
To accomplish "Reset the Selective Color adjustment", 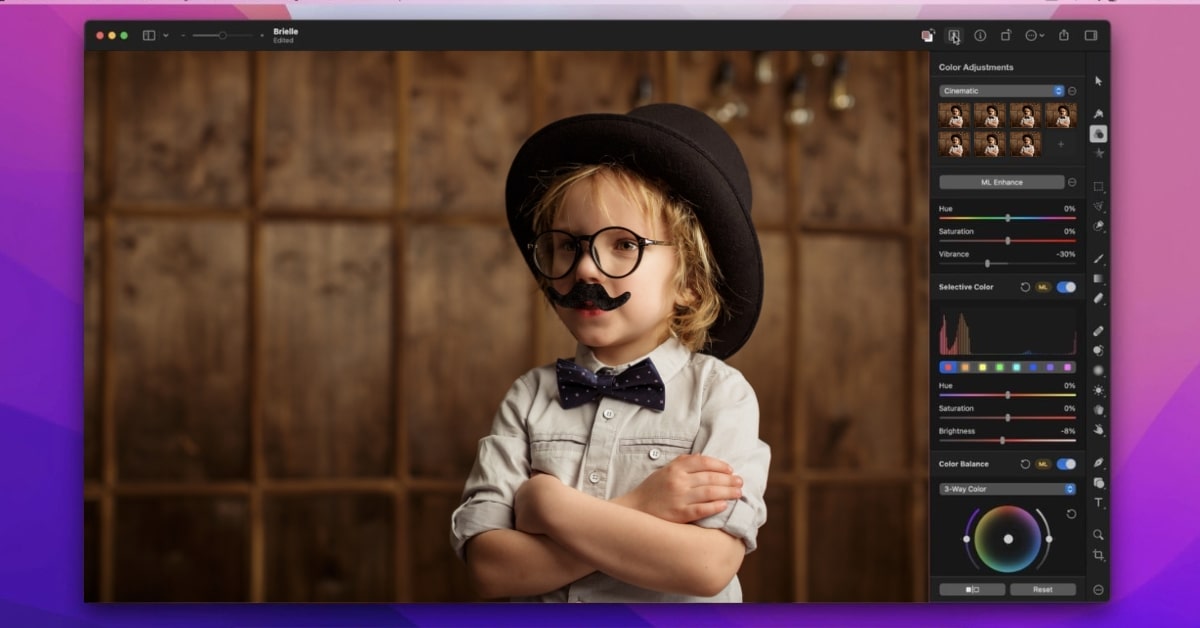I will [1025, 287].
